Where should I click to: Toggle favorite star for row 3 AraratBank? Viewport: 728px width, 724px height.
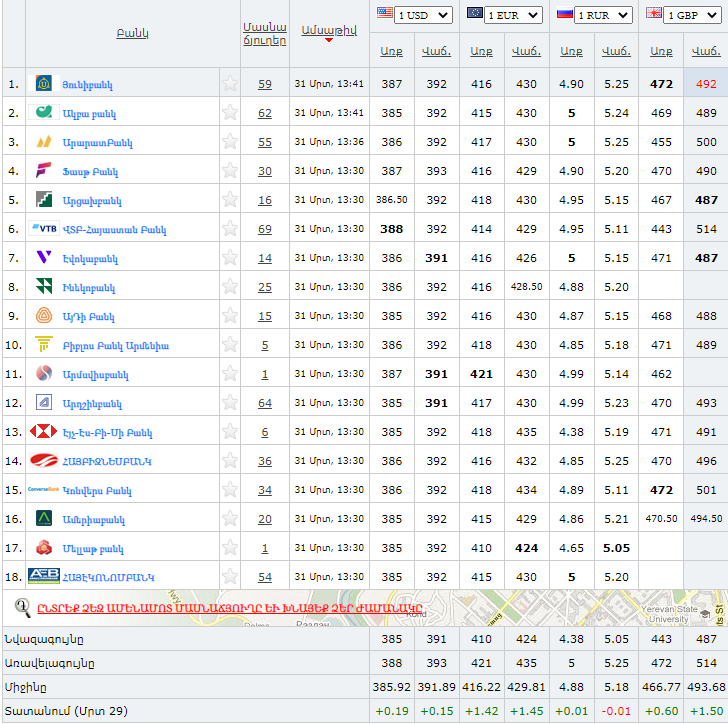[229, 142]
